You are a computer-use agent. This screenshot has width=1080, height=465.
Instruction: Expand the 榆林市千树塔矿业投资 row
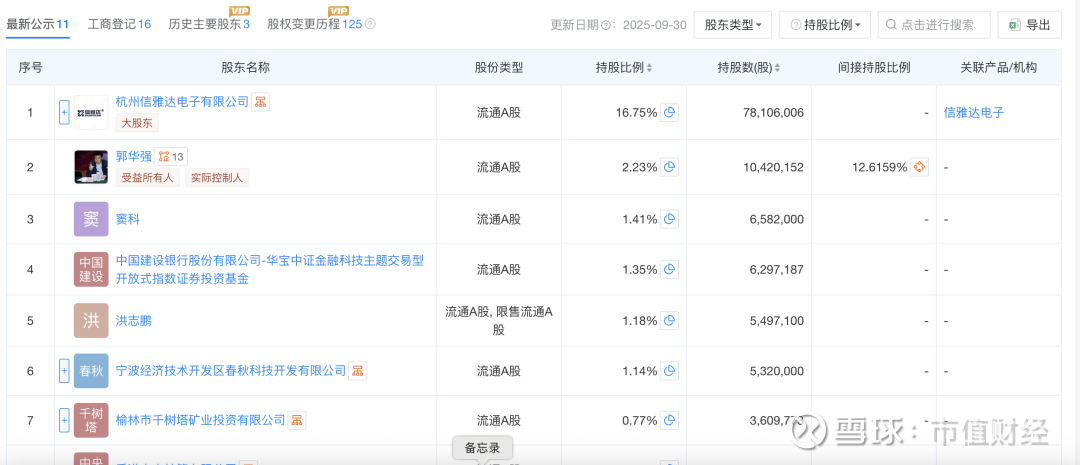(64, 420)
